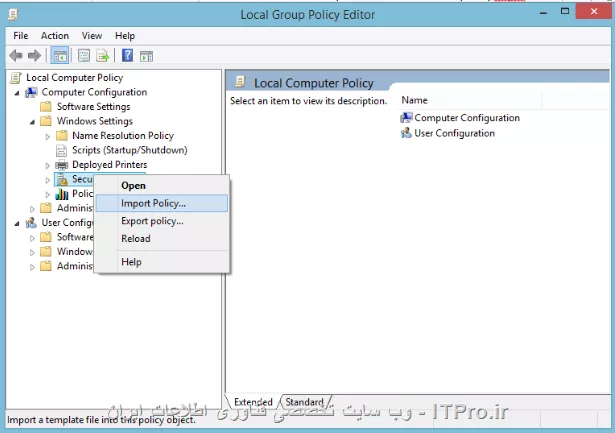The width and height of the screenshot is (615, 433).
Task: Expand Administrative Templates under Computer Configuration
Action: click(x=32, y=209)
